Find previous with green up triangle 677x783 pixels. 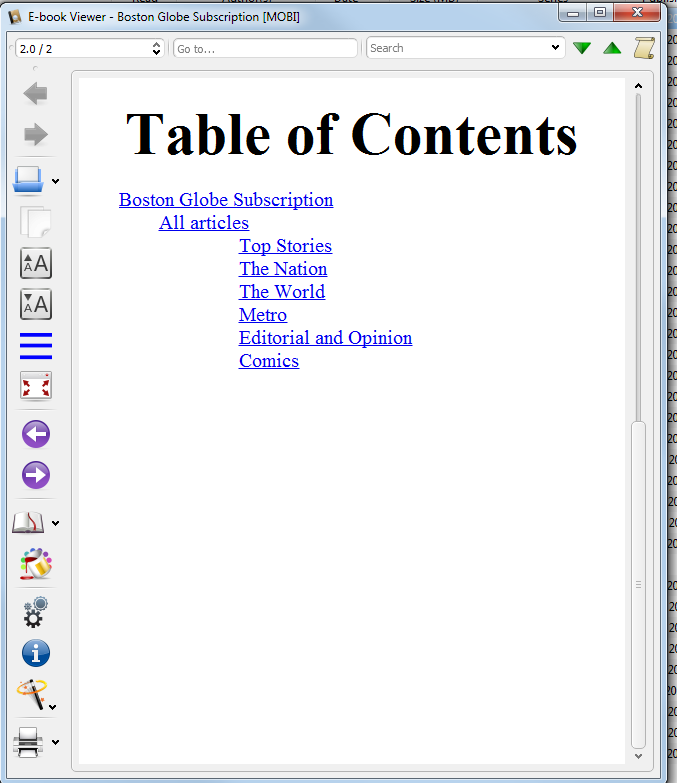[x=612, y=48]
